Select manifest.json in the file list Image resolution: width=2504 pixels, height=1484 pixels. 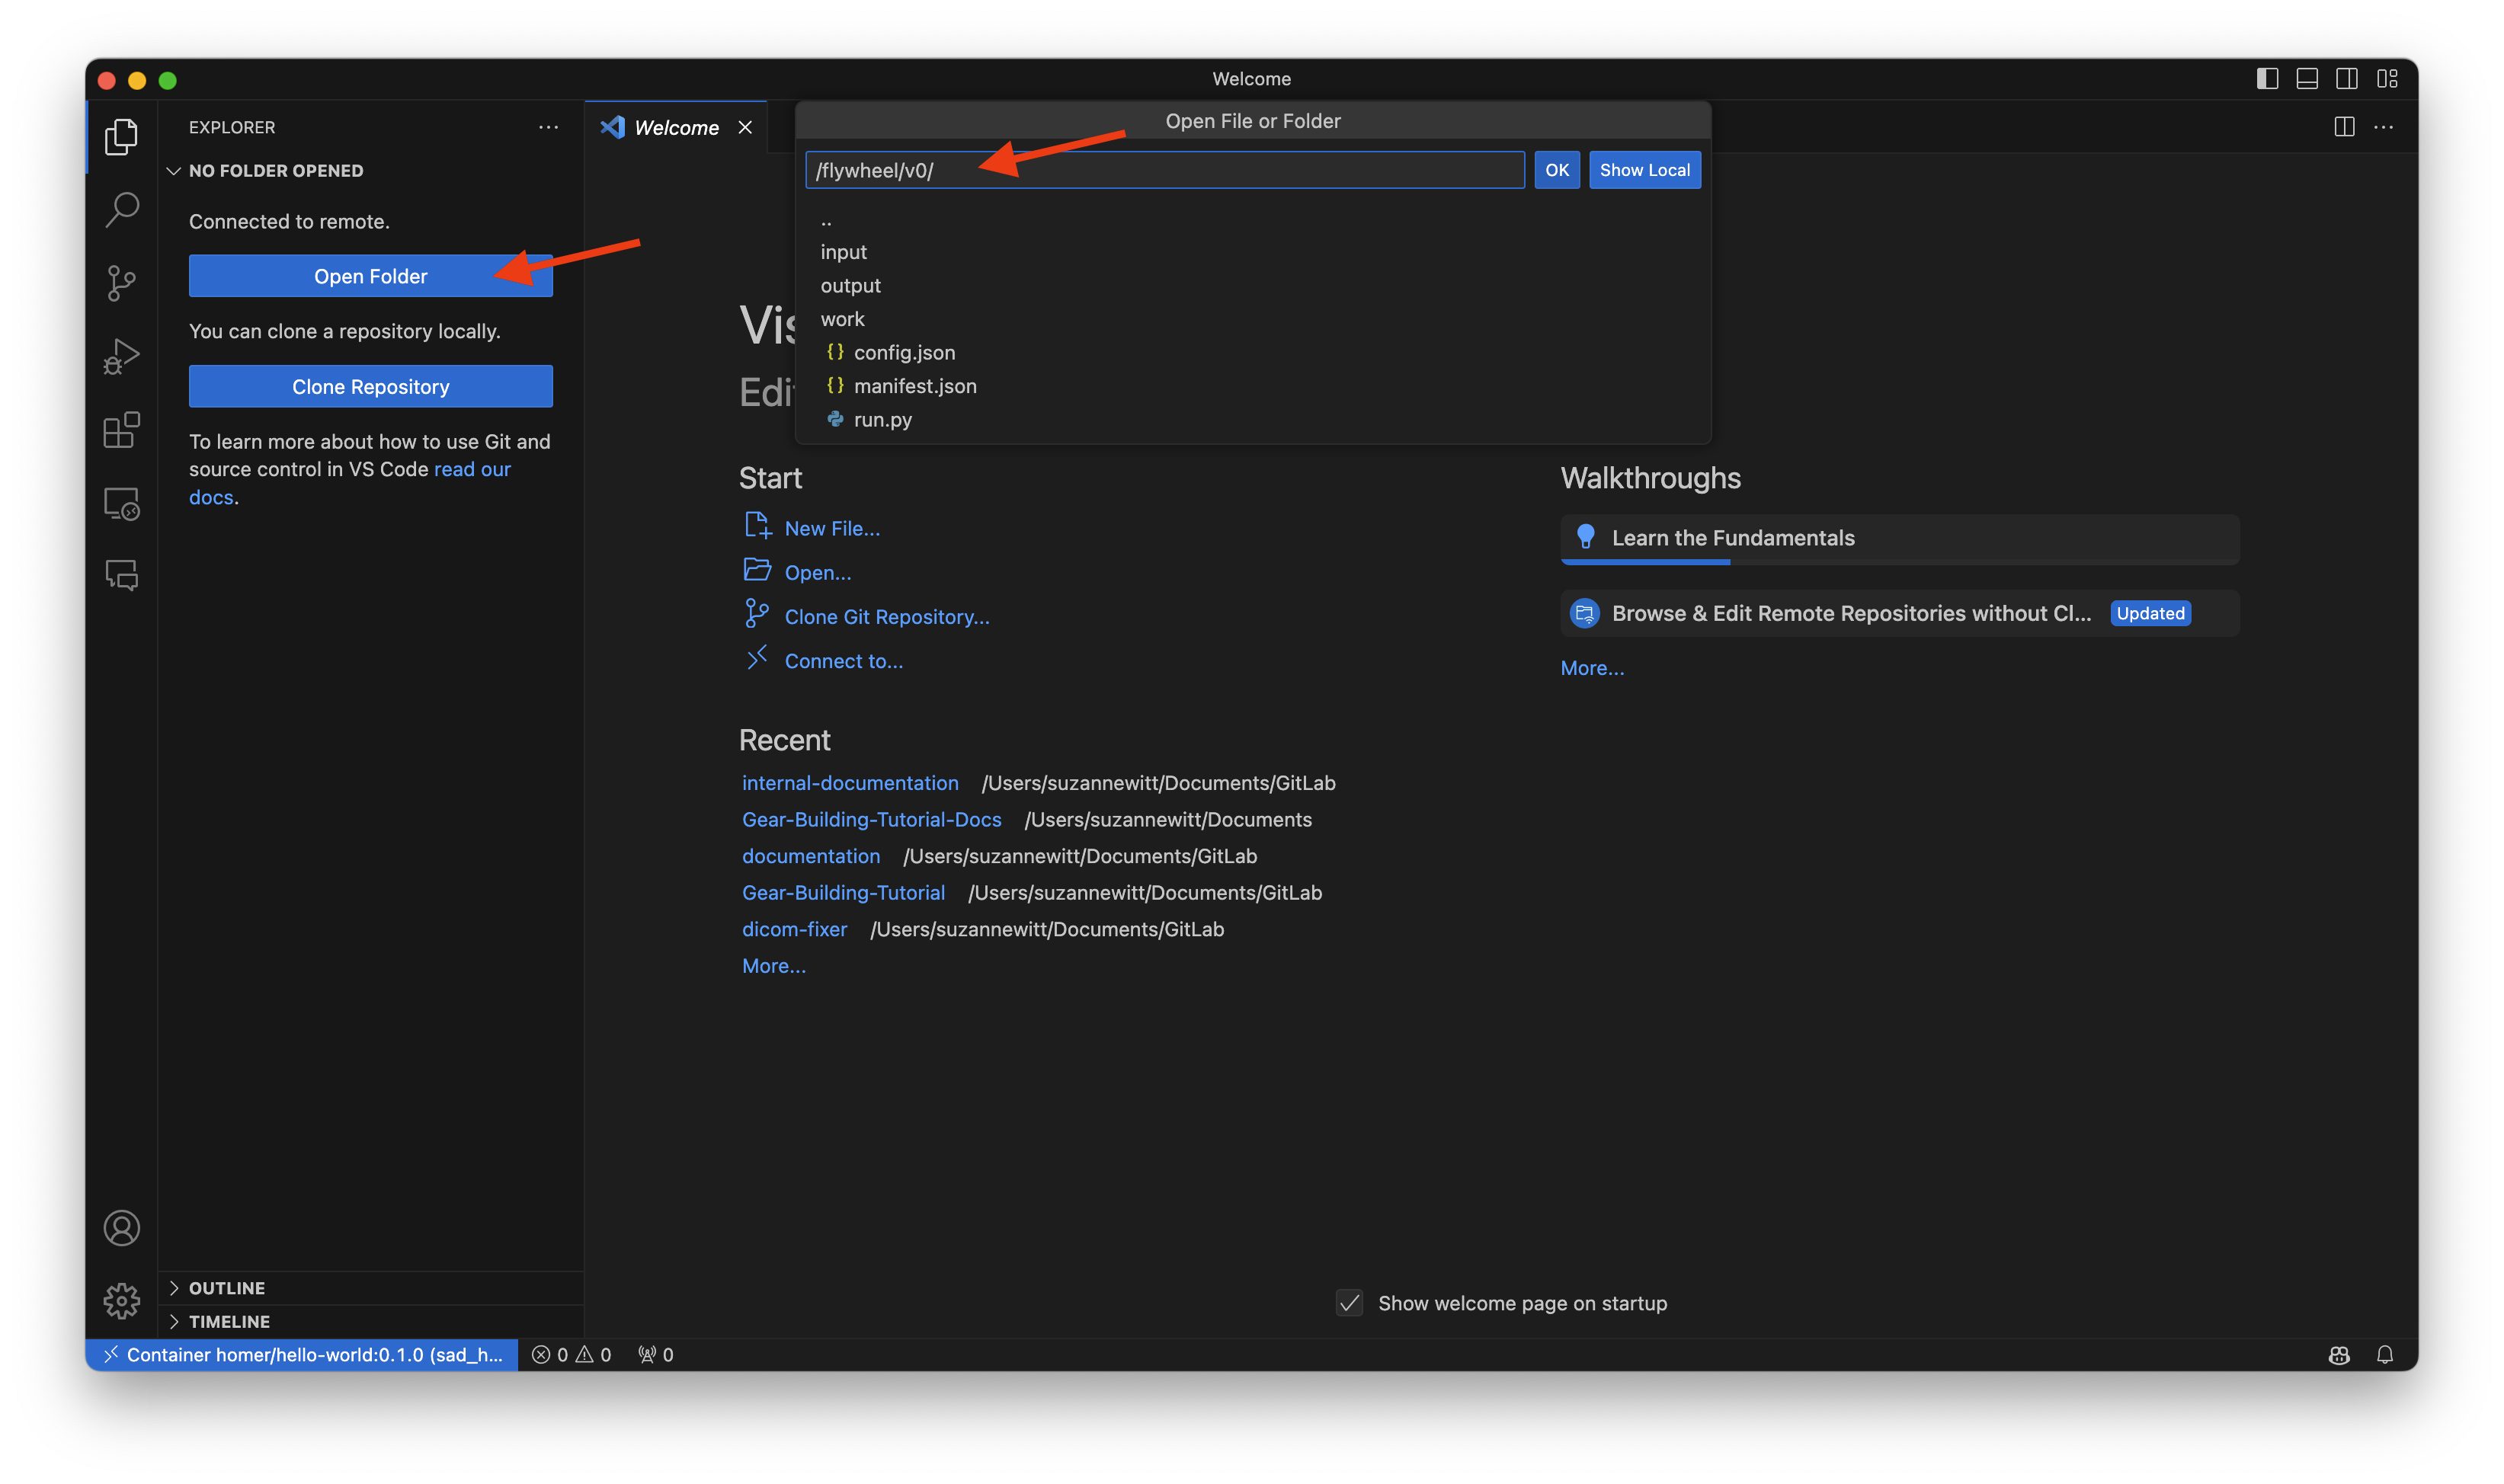[1253, 386]
